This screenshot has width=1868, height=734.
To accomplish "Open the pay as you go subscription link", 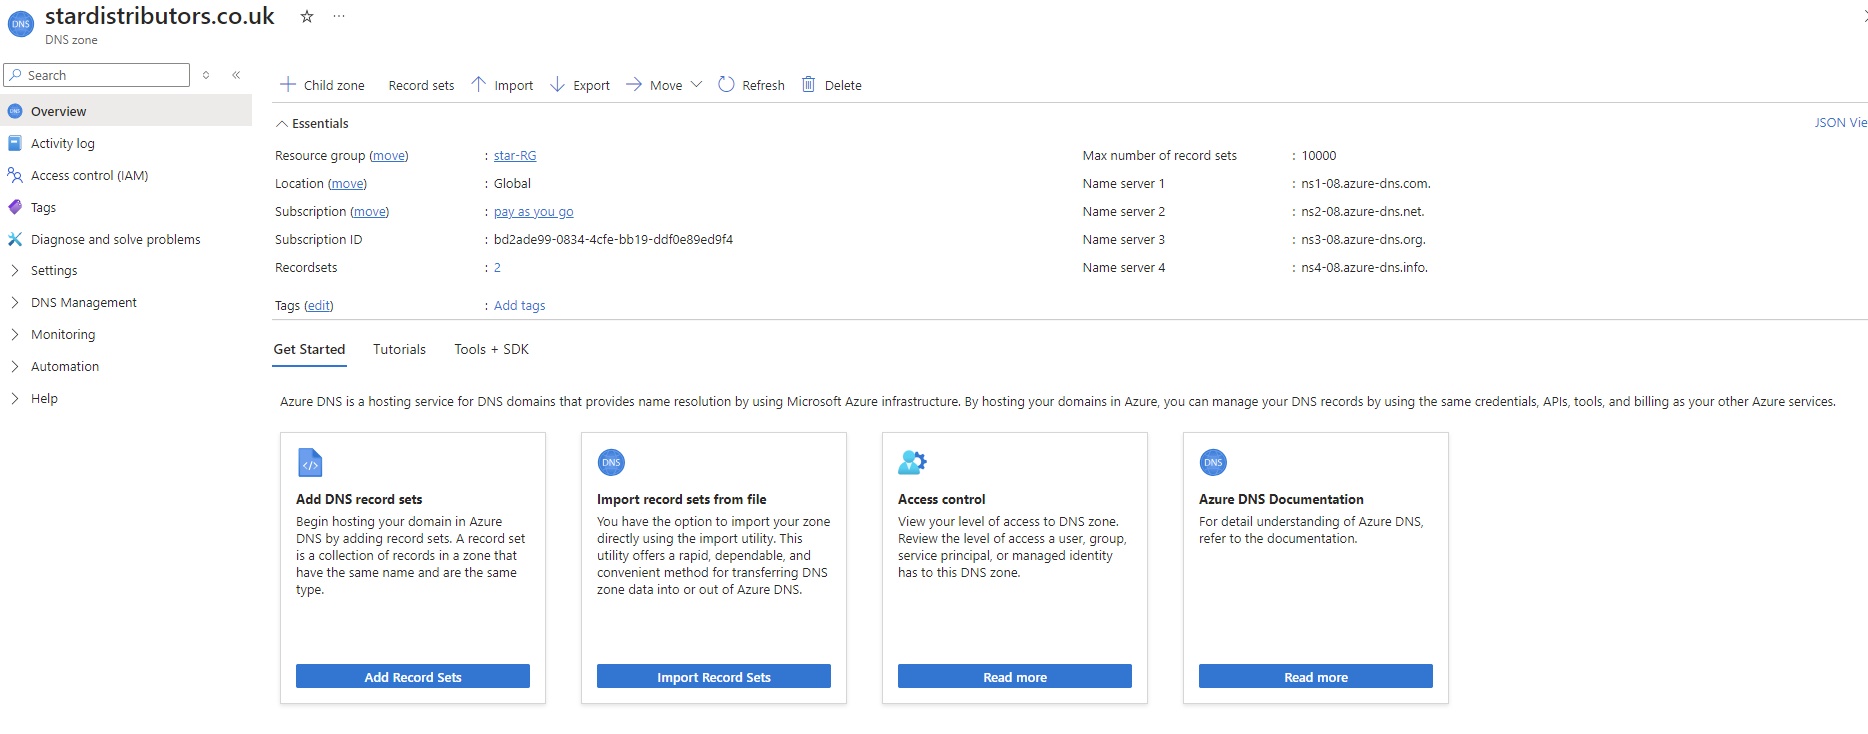I will pyautogui.click(x=534, y=211).
